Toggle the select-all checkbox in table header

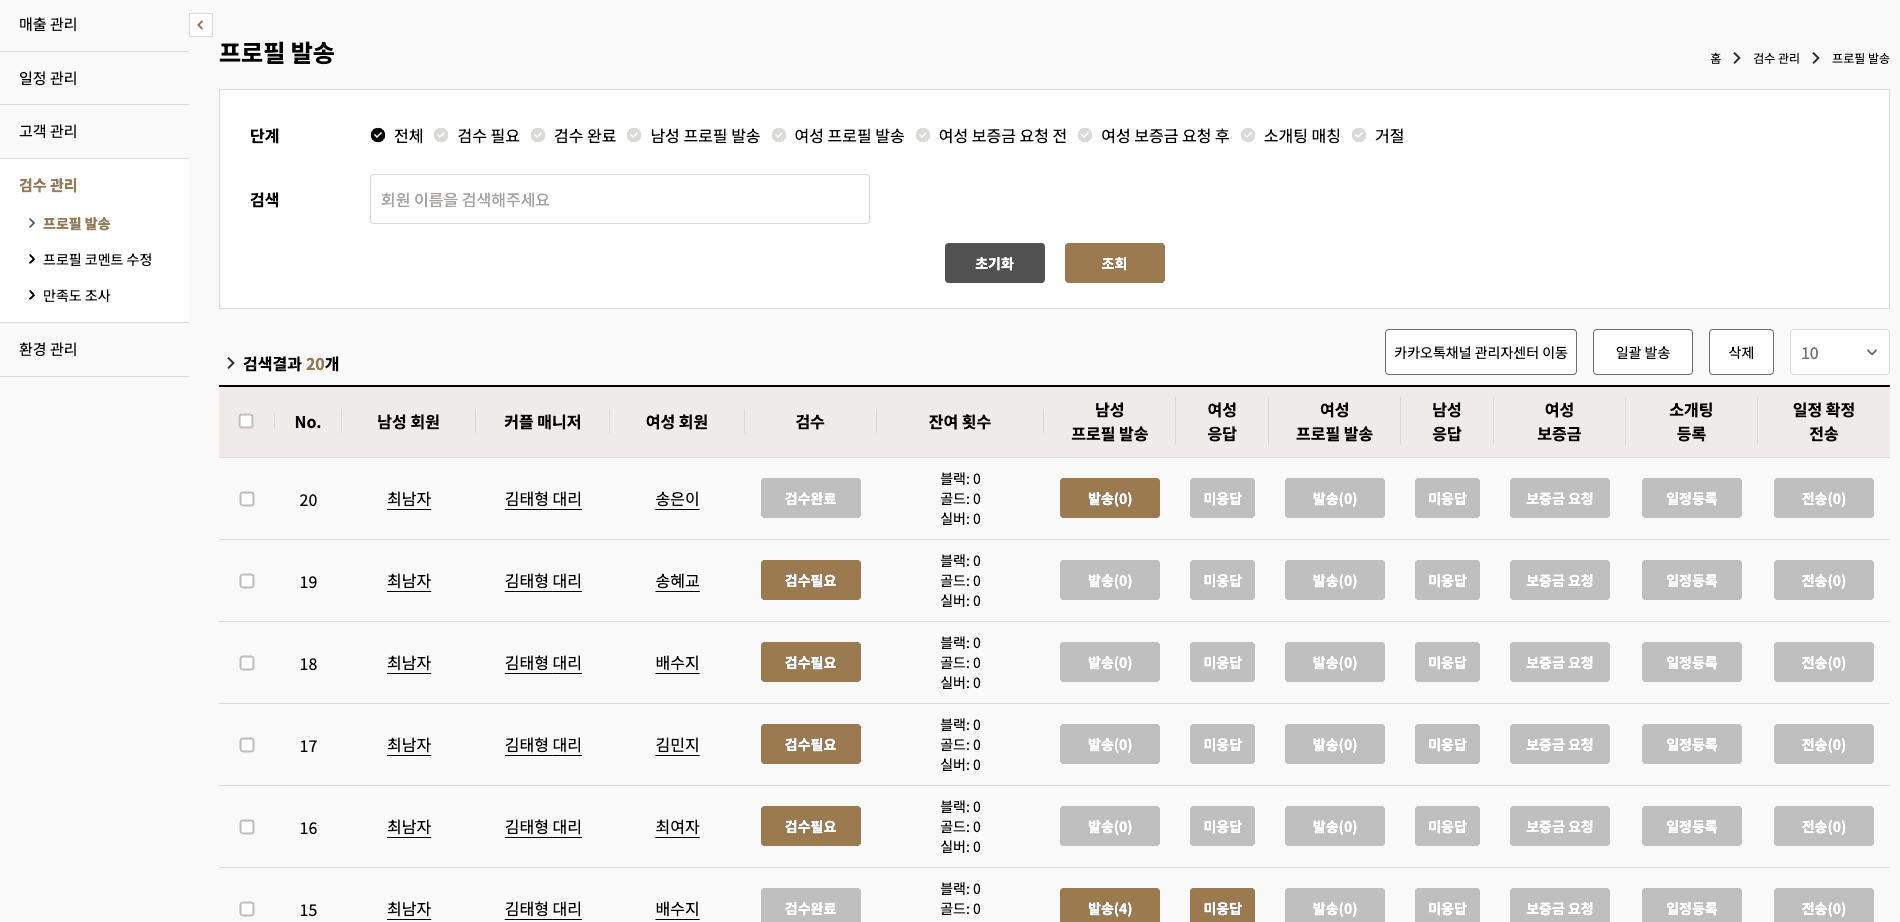[x=246, y=421]
